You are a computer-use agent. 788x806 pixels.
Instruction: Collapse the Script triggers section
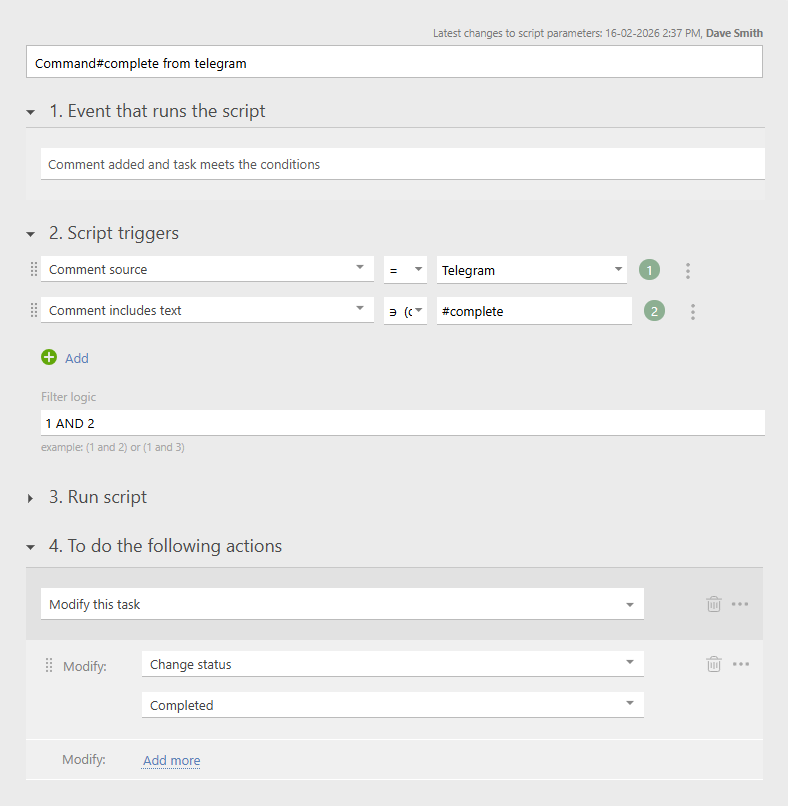31,234
